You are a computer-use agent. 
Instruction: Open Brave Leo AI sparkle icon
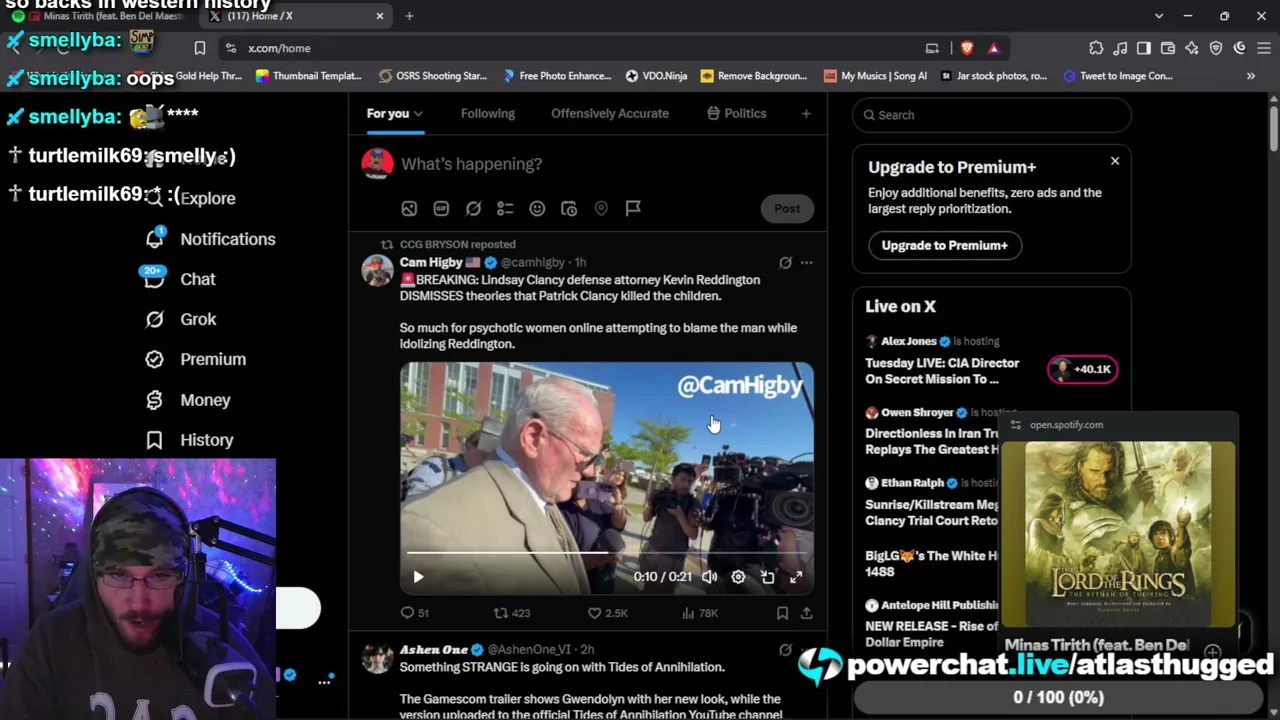[x=1192, y=48]
